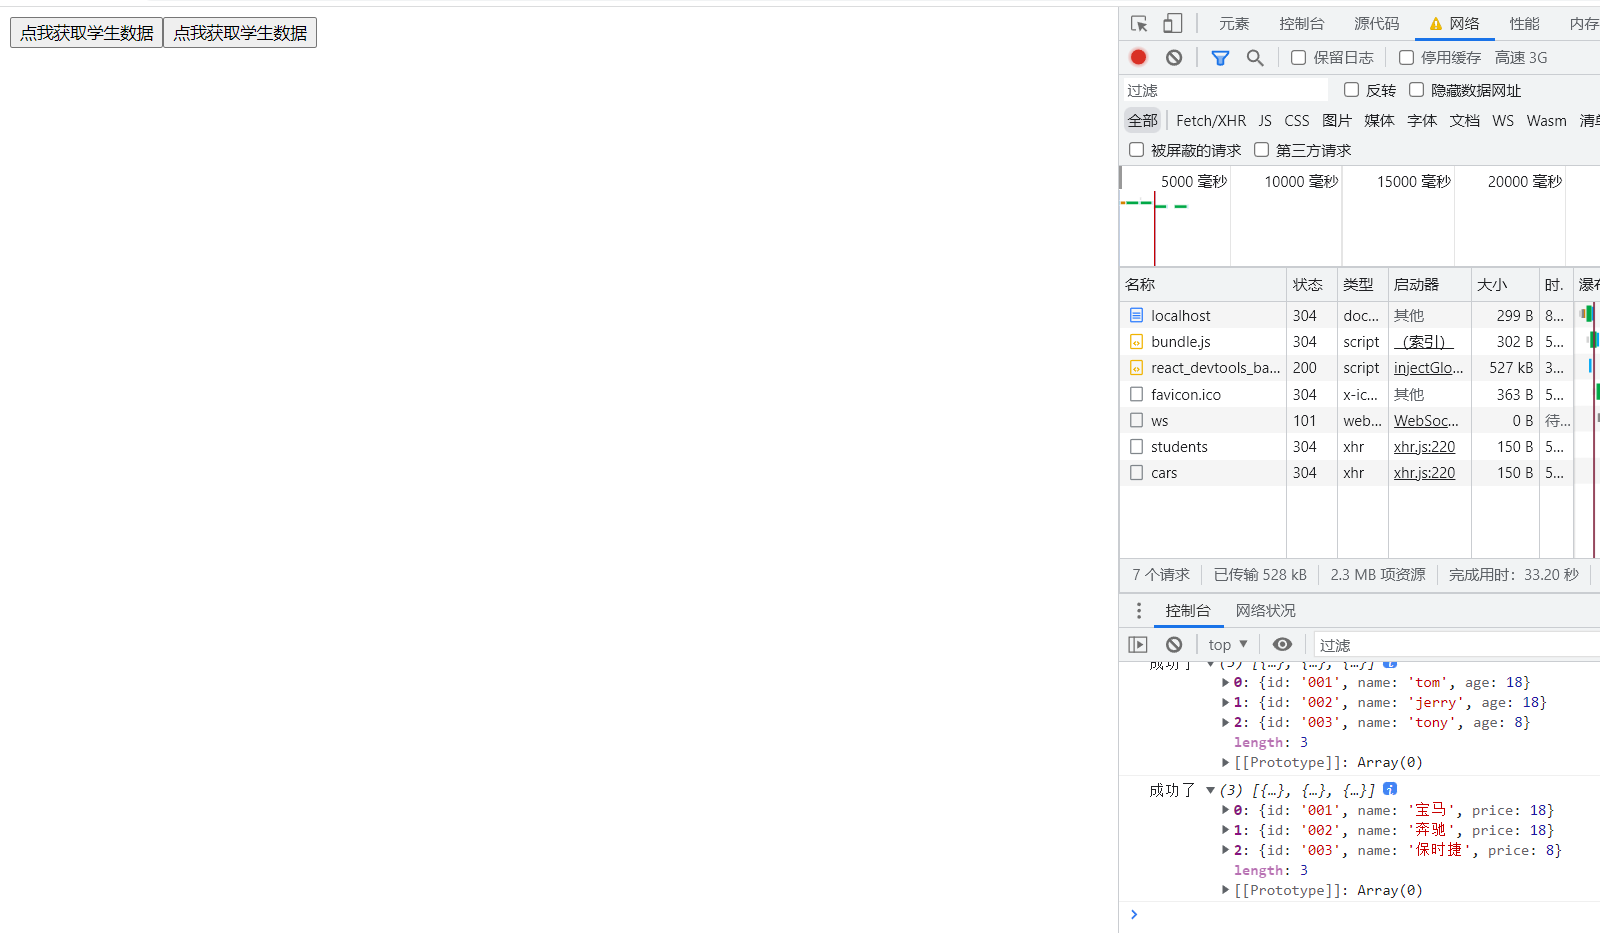
Task: Clear the network request log
Action: 1174,58
